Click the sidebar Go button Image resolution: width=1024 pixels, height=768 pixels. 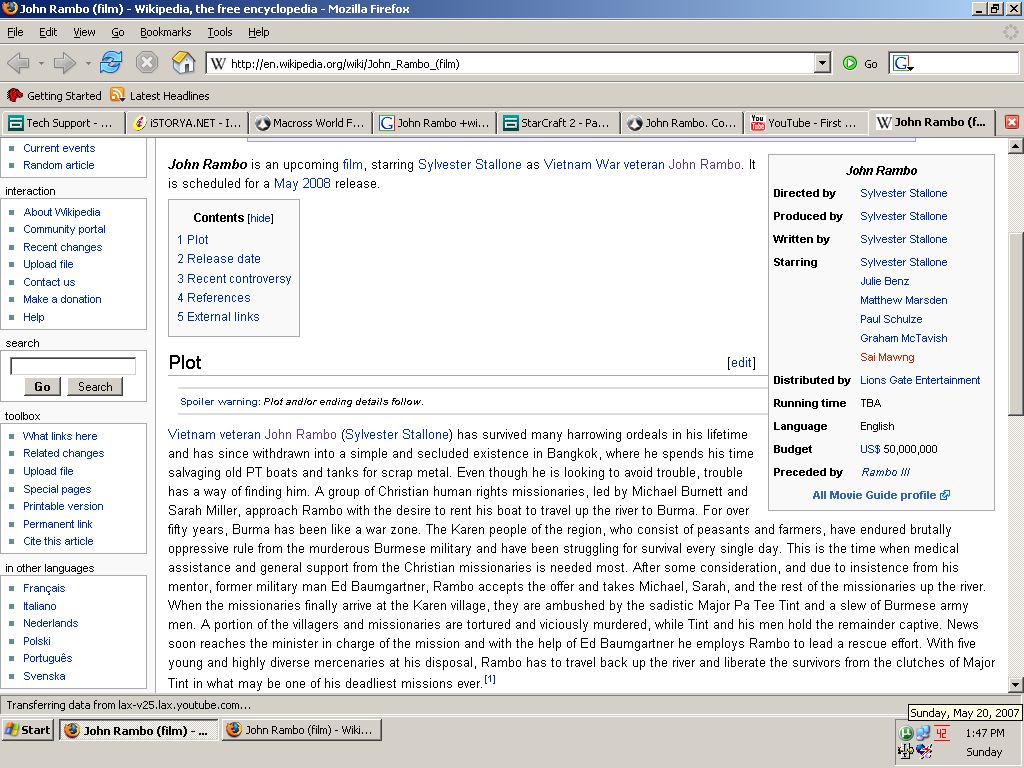[42, 387]
